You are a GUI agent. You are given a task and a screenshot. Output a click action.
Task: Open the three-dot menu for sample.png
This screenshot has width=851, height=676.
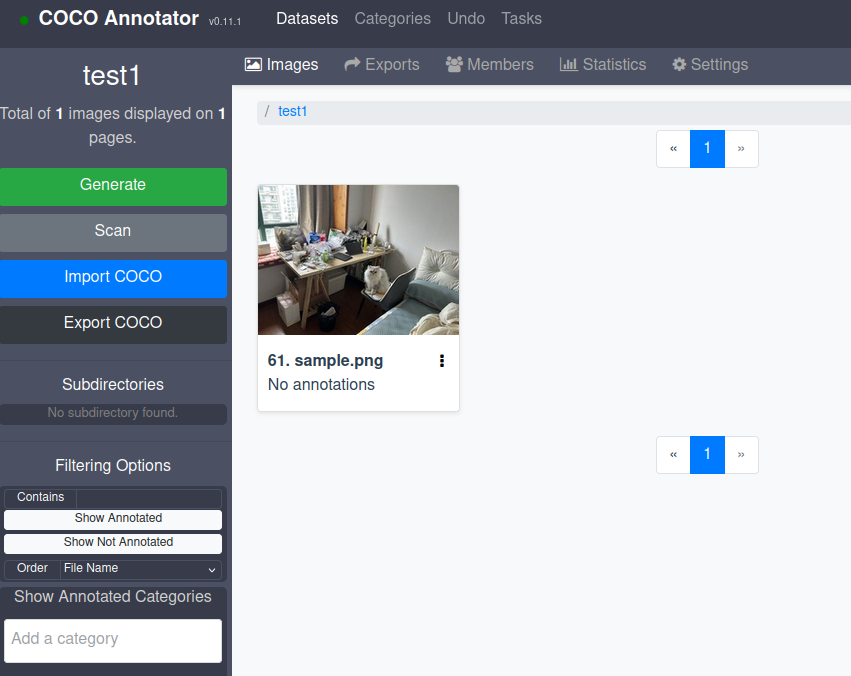pos(442,361)
